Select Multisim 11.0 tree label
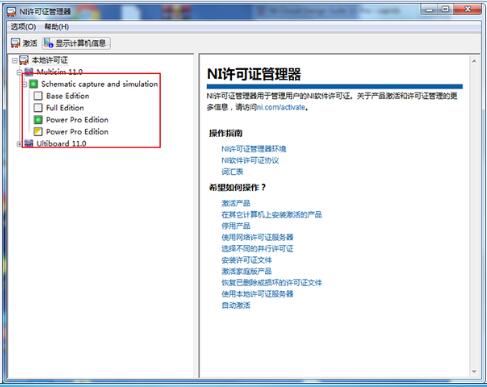This screenshot has width=487, height=387. (60, 72)
